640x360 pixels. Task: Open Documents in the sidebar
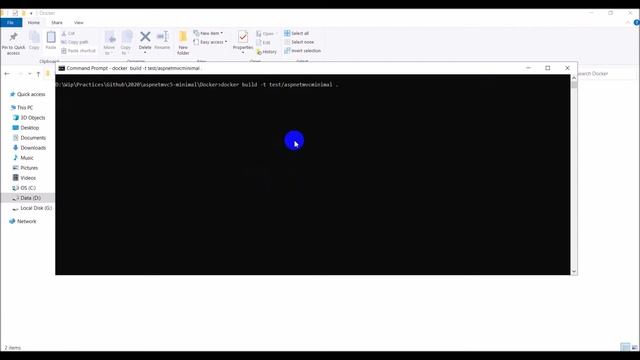point(29,138)
